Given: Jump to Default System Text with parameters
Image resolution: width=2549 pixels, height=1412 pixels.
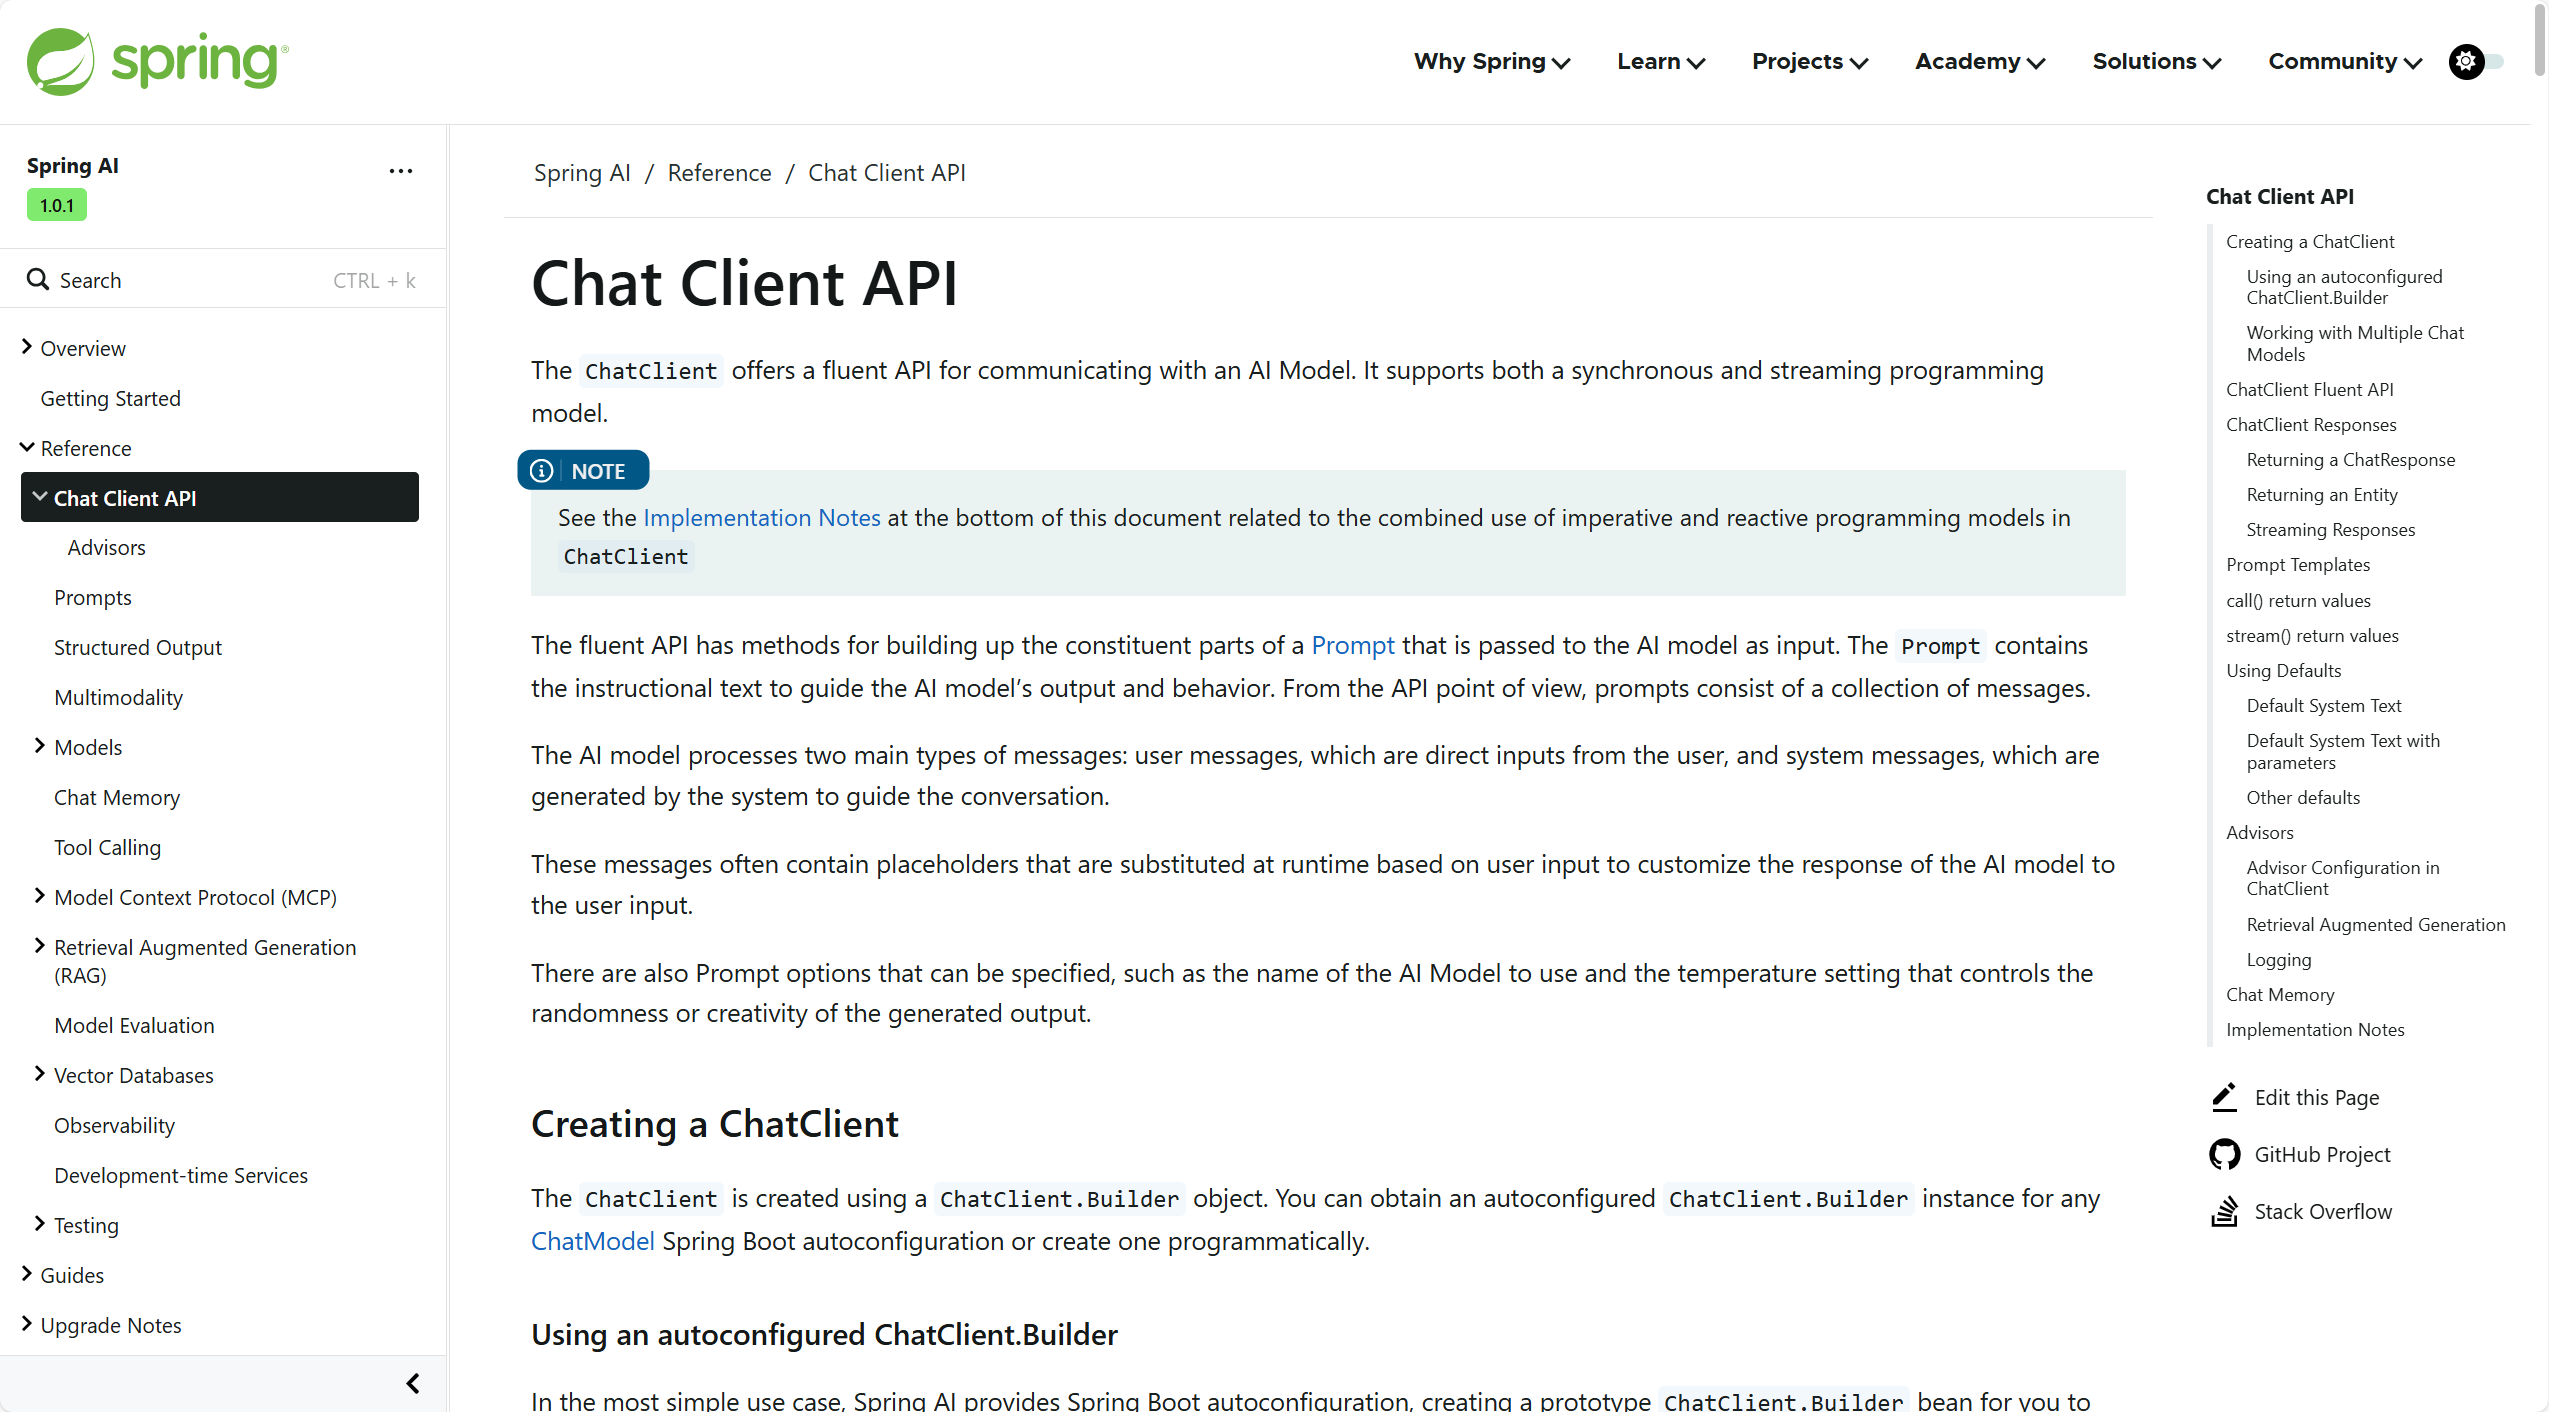Looking at the screenshot, I should coord(2343,751).
